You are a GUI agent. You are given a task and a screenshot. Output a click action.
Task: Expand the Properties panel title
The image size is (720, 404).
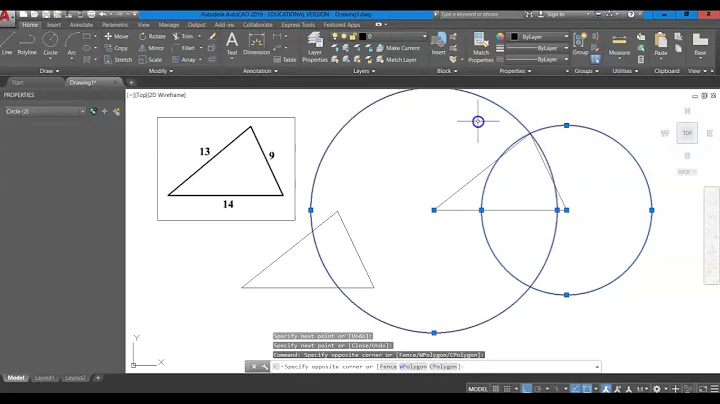pyautogui.click(x=515, y=71)
